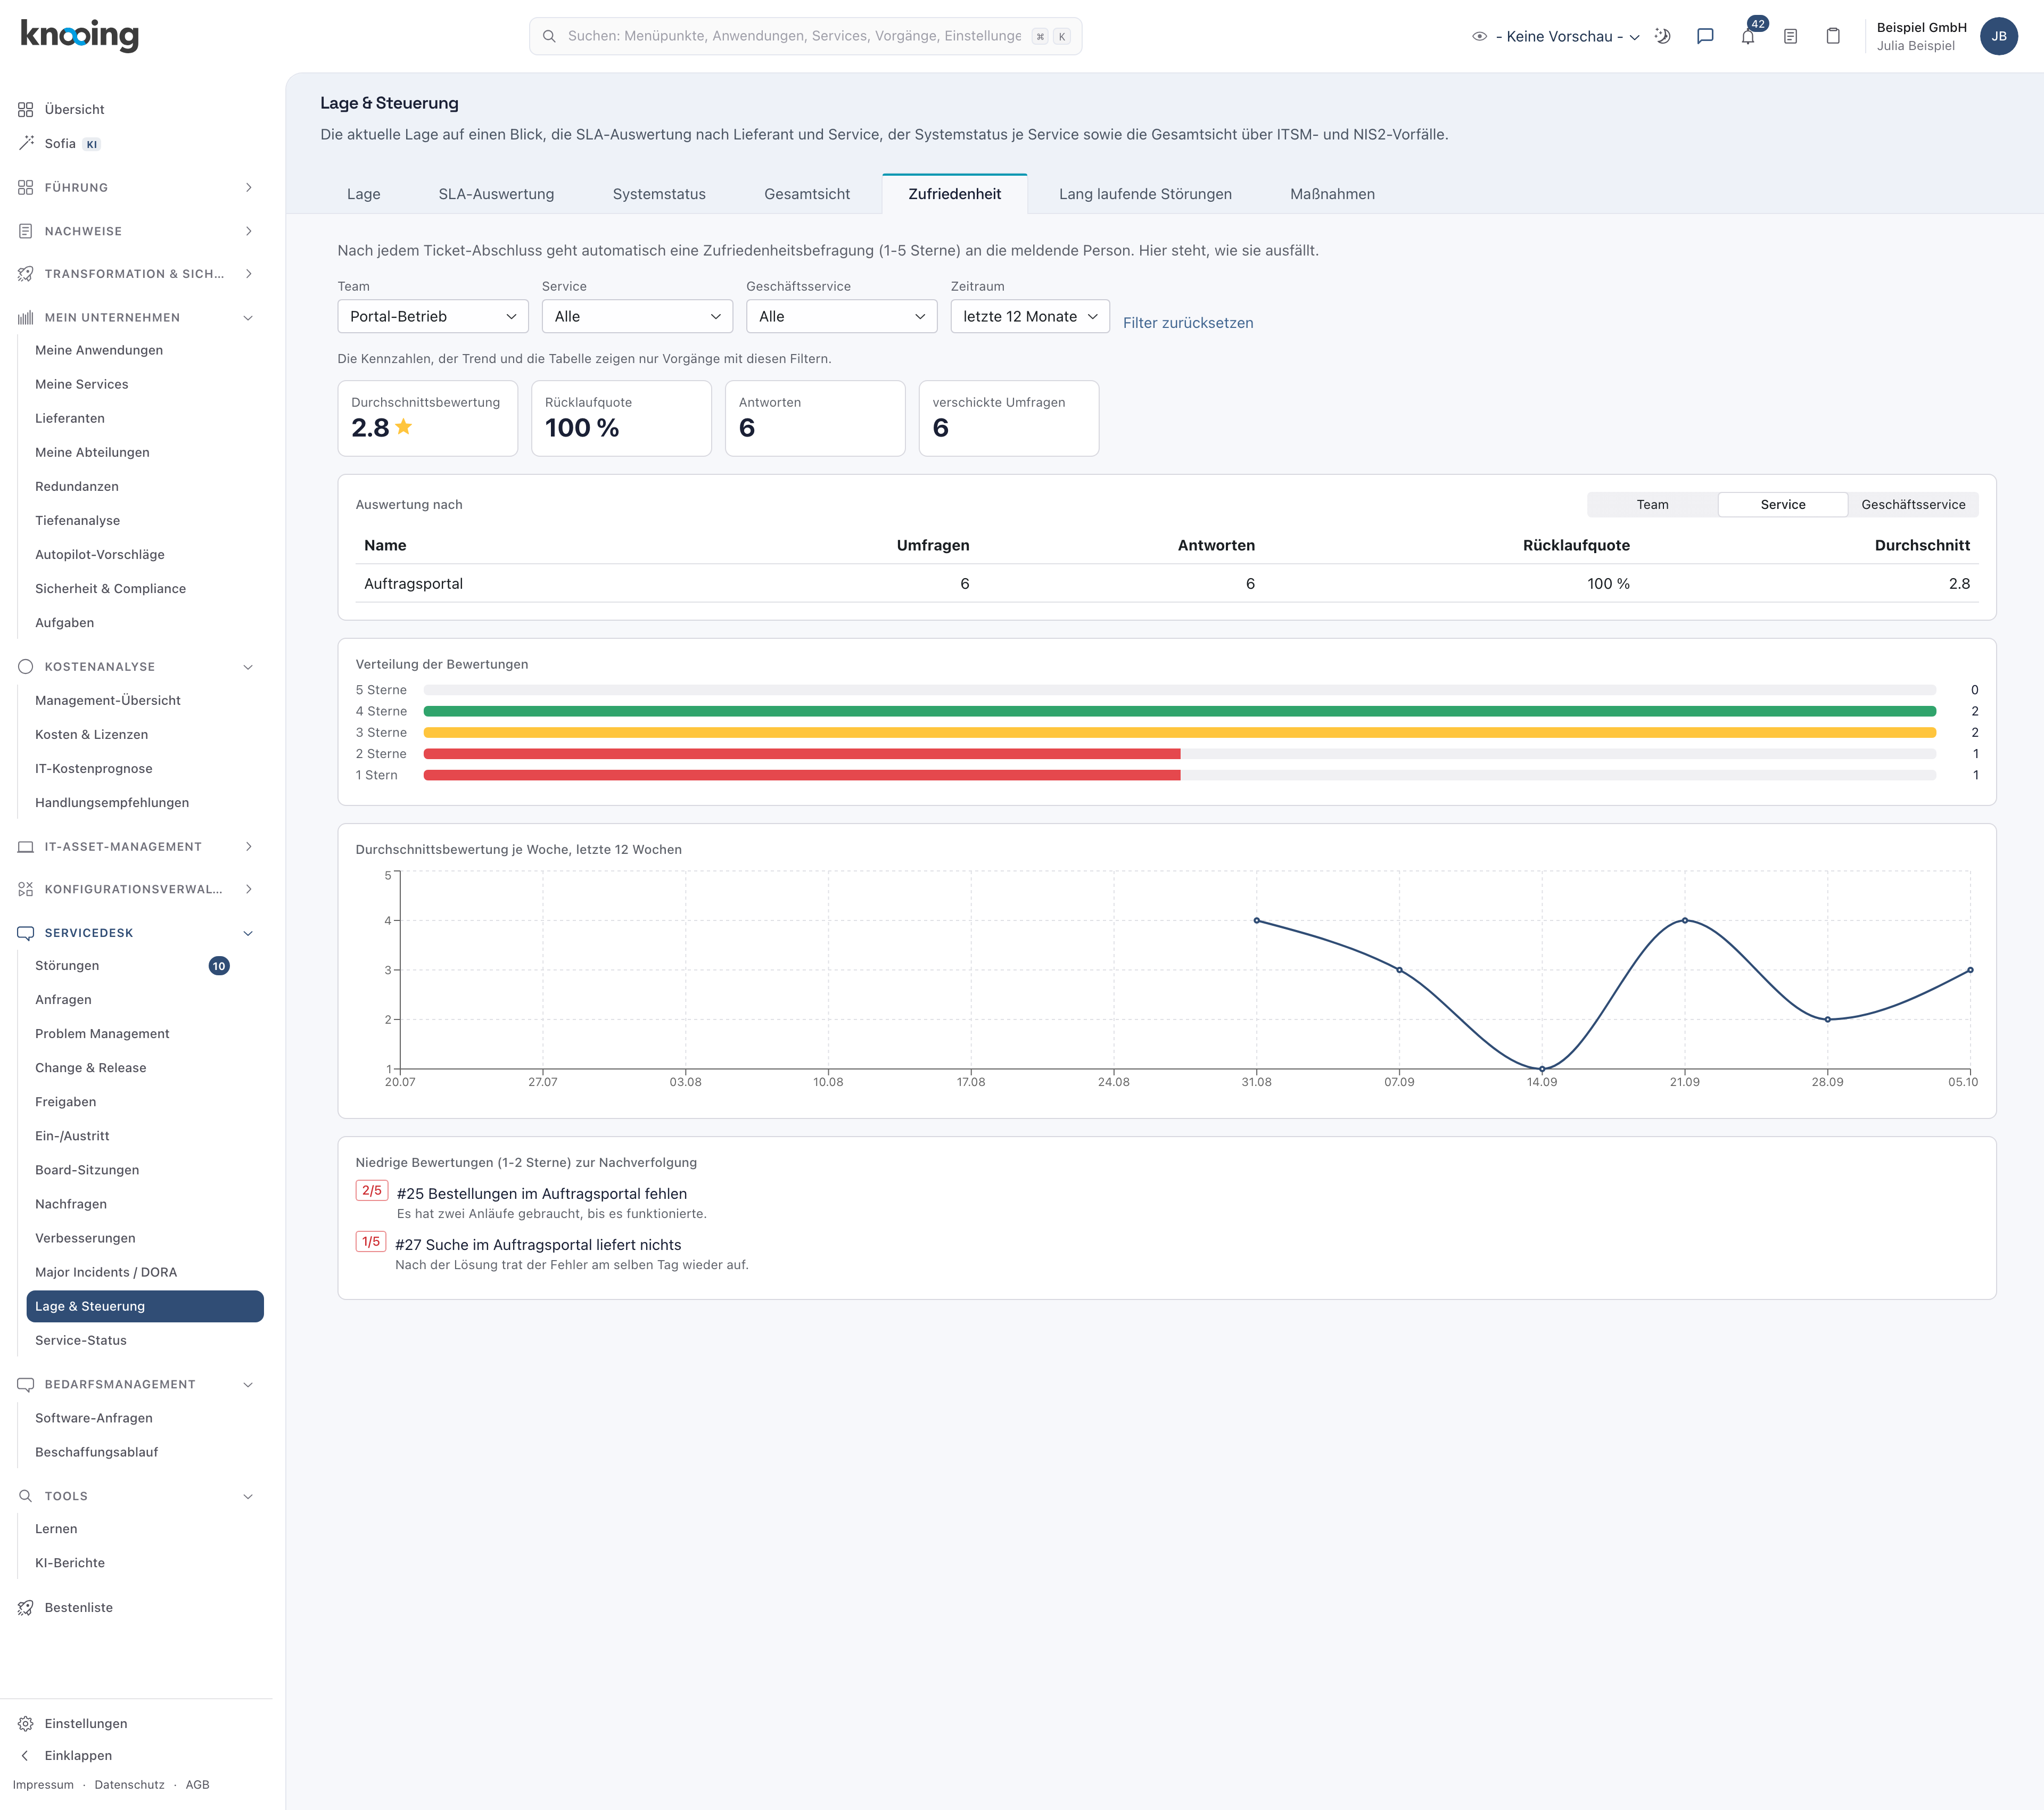
Task: Click the eye icon beside Keine Vorschau
Action: (1479, 36)
